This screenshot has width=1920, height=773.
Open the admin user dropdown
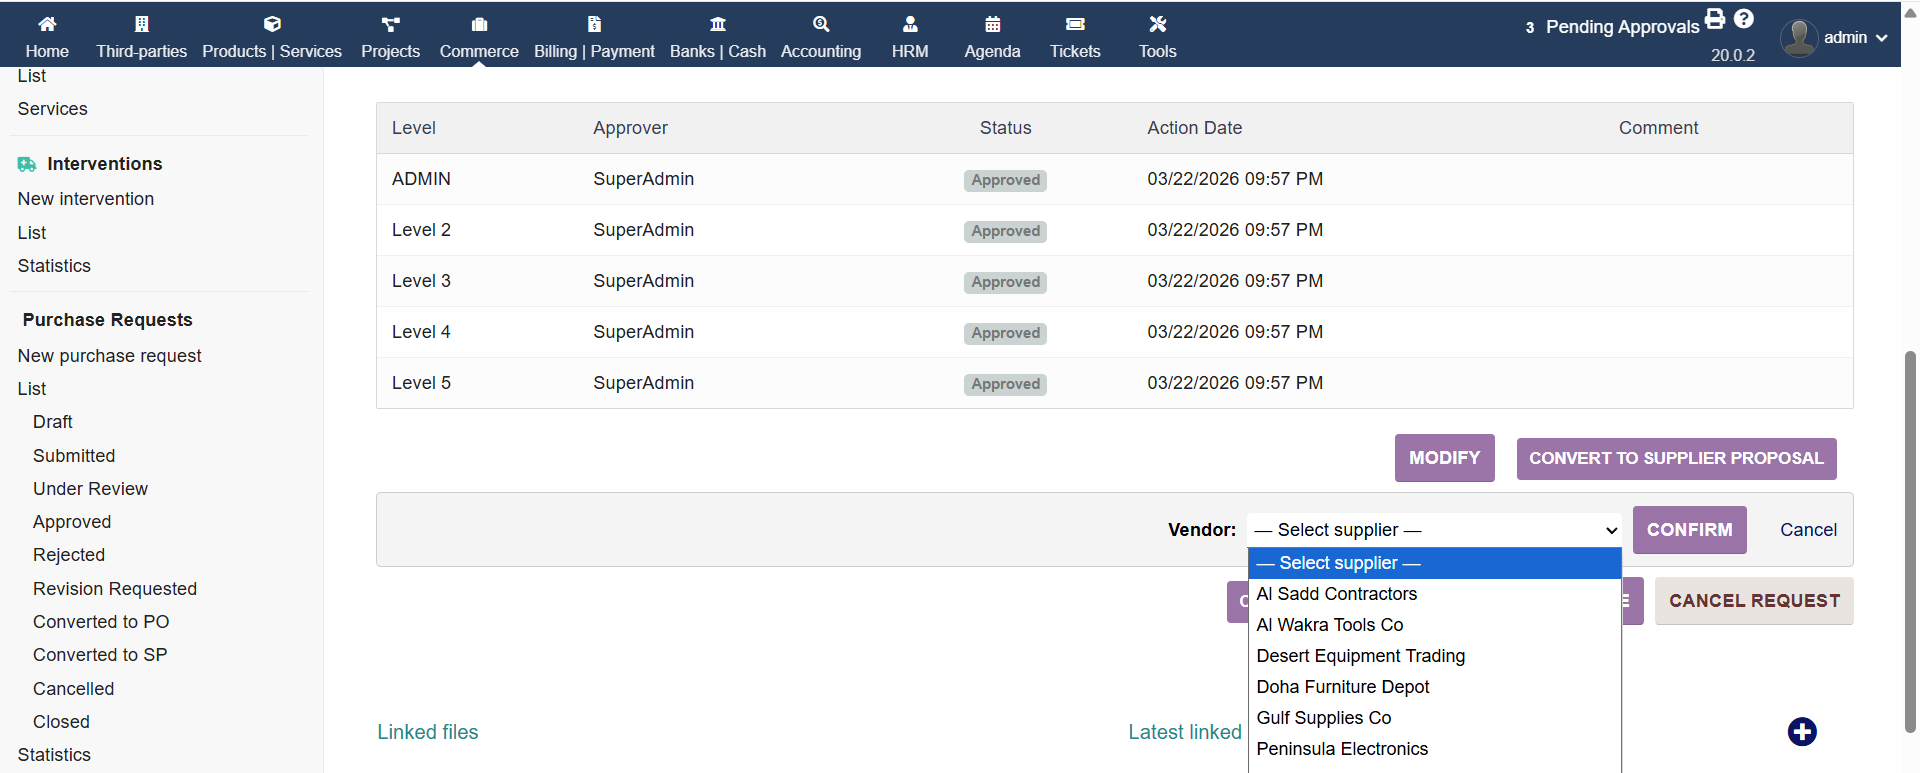click(1835, 38)
